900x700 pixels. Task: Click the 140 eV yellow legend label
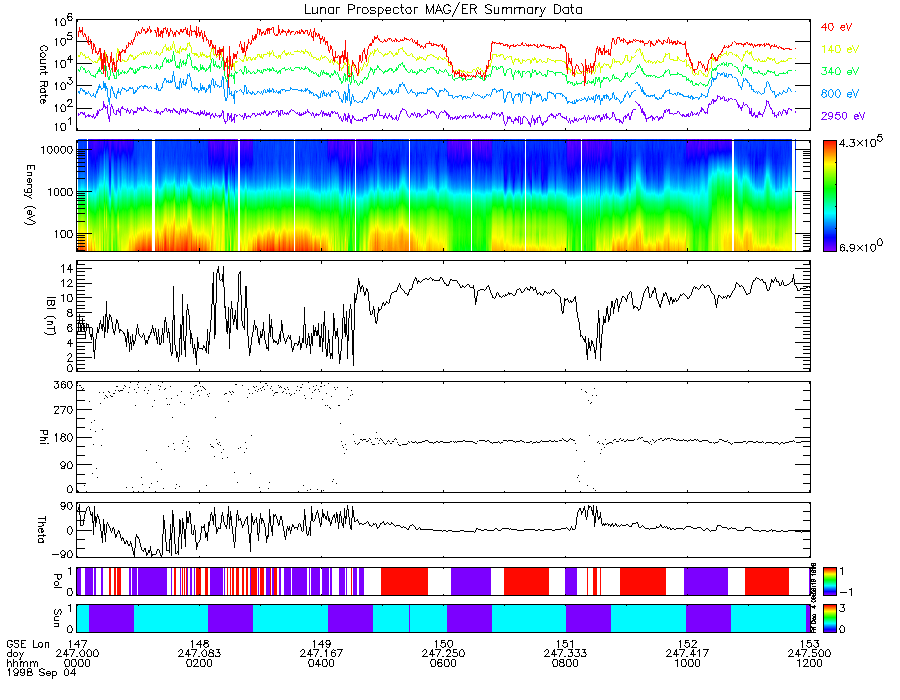[839, 49]
